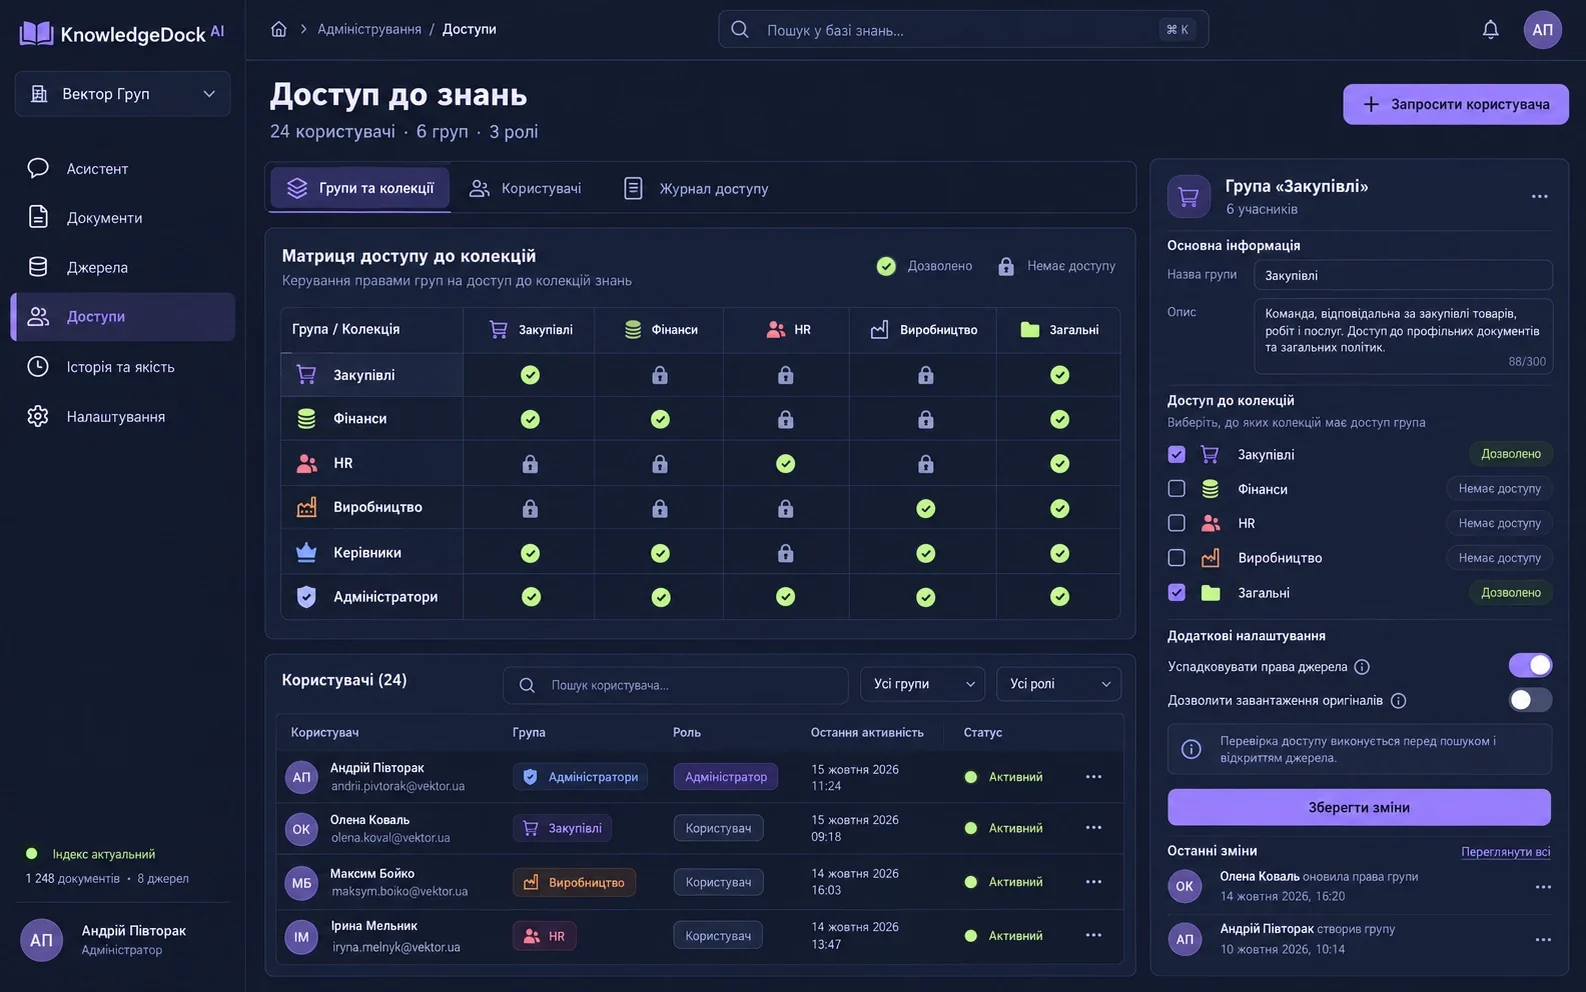Click the Опис description text area

1403,336
